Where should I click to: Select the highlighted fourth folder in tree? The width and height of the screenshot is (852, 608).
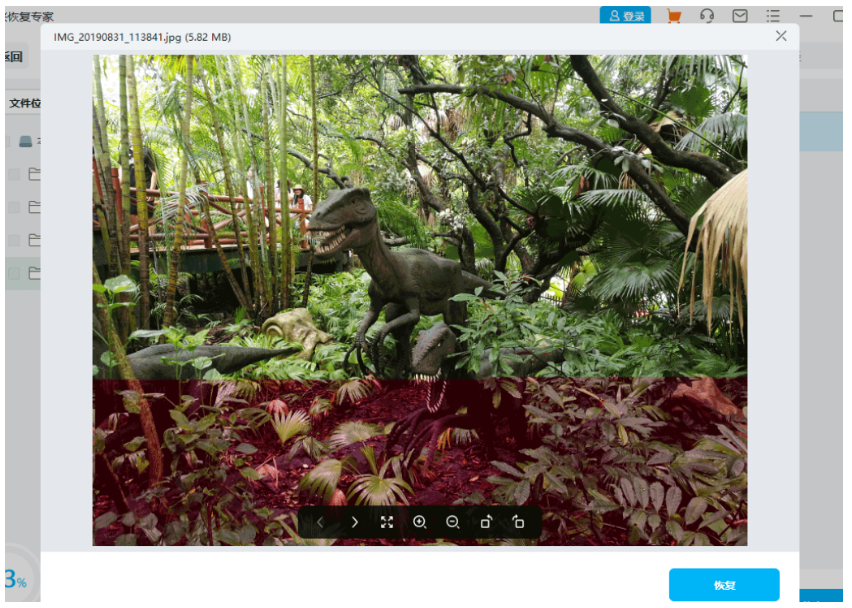(34, 272)
